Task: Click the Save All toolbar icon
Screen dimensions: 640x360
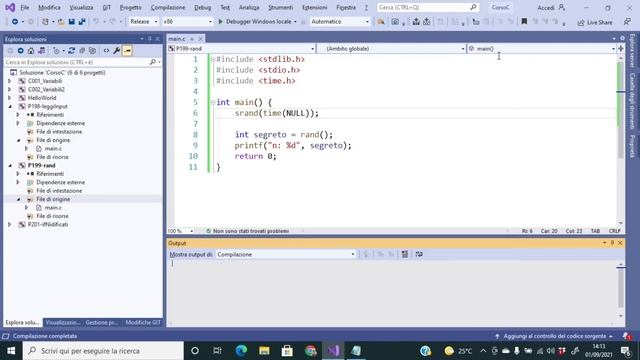Action: click(x=82, y=22)
